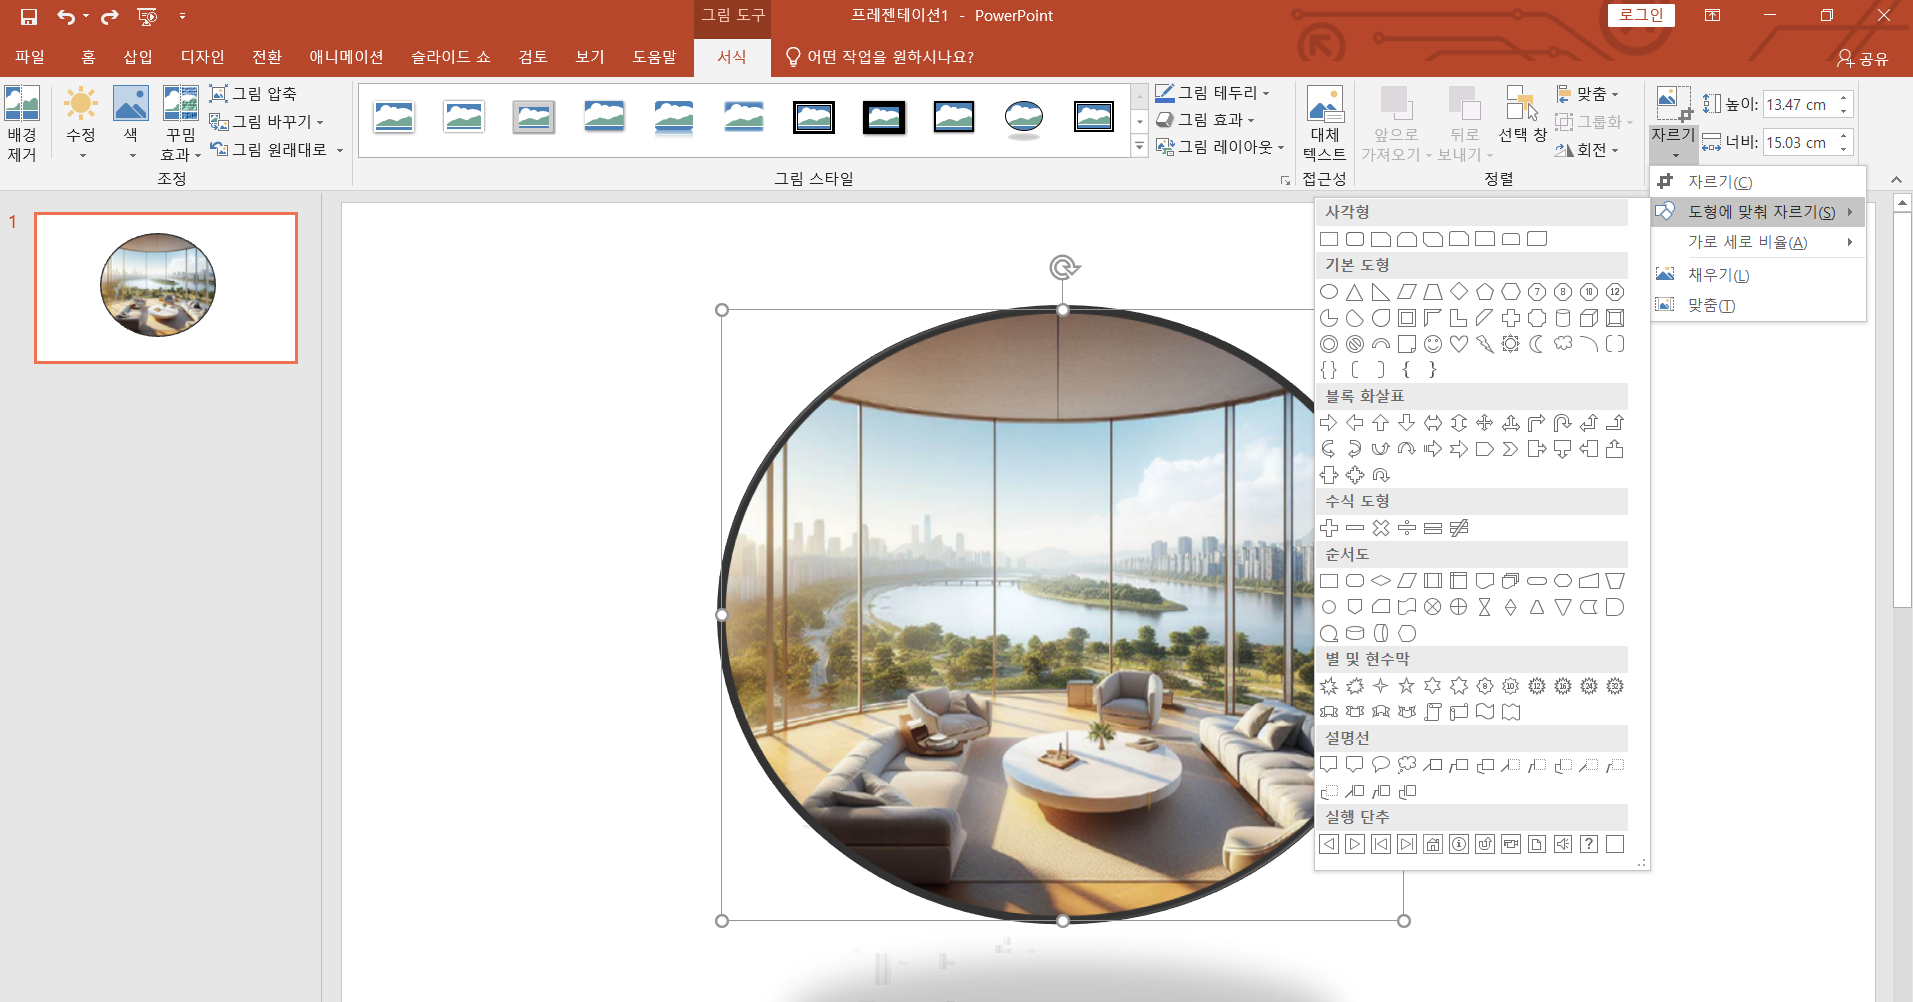
Task: Select the oval speech callout shape
Action: [1381, 765]
